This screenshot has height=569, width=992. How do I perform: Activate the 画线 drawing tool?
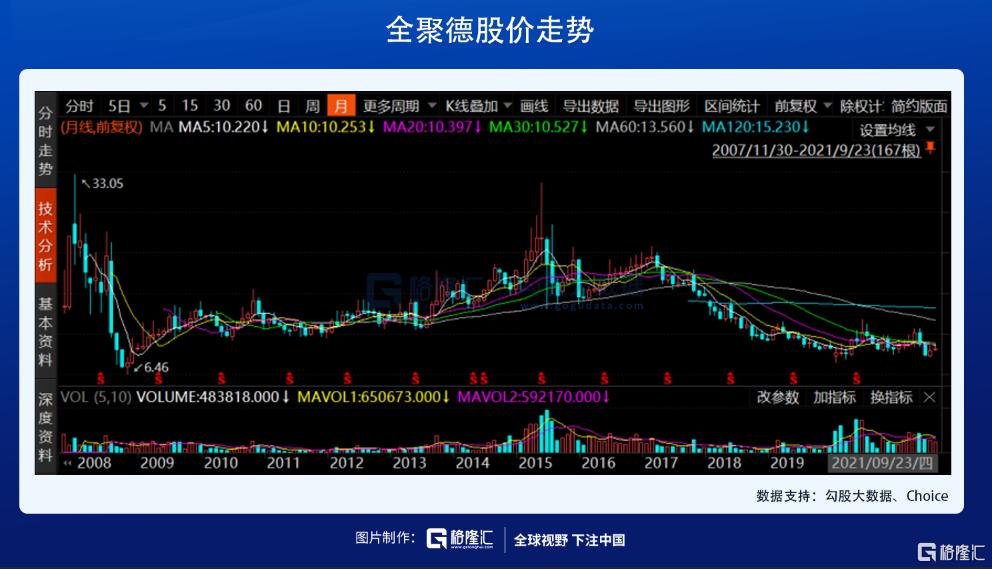point(534,106)
